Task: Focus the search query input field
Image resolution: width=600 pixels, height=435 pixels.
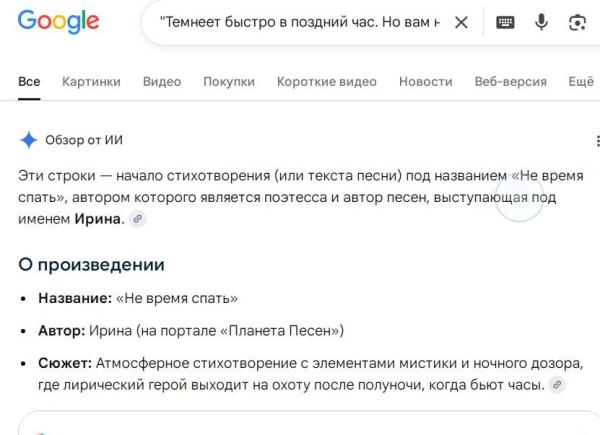Action: pyautogui.click(x=299, y=22)
